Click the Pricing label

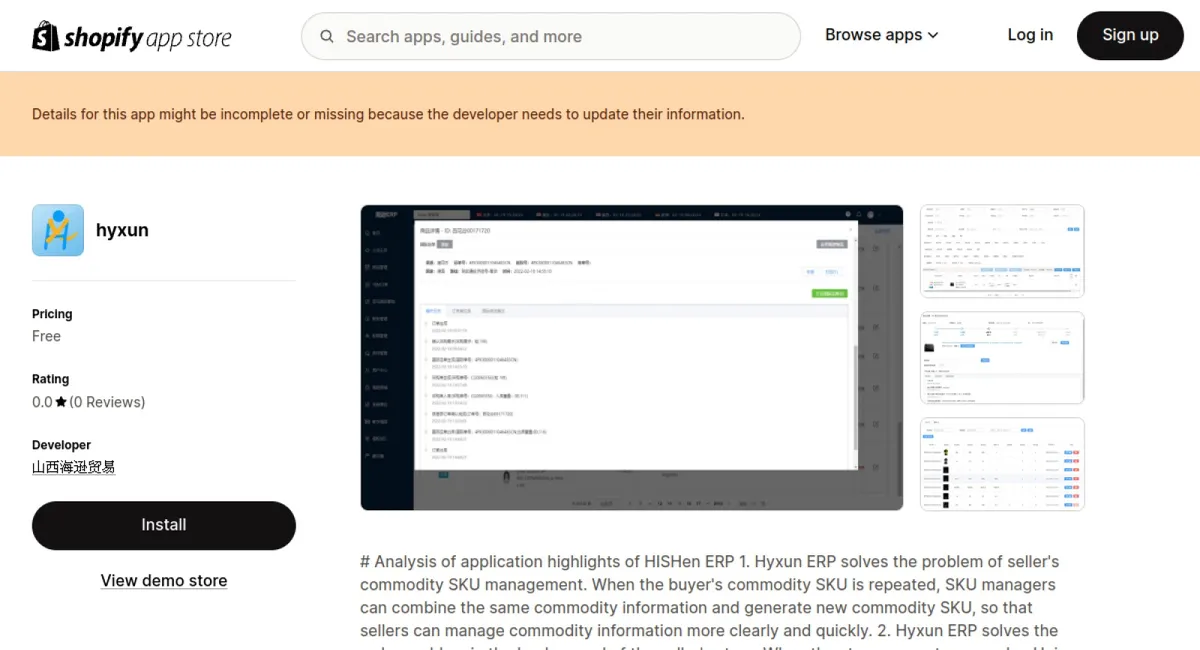[x=52, y=314]
